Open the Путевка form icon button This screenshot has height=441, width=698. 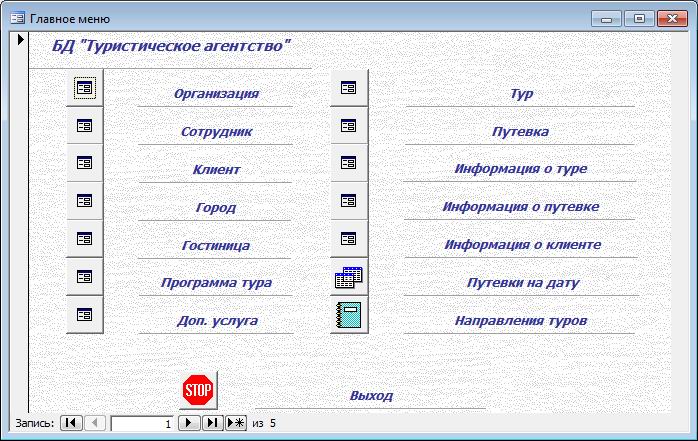[x=349, y=126]
